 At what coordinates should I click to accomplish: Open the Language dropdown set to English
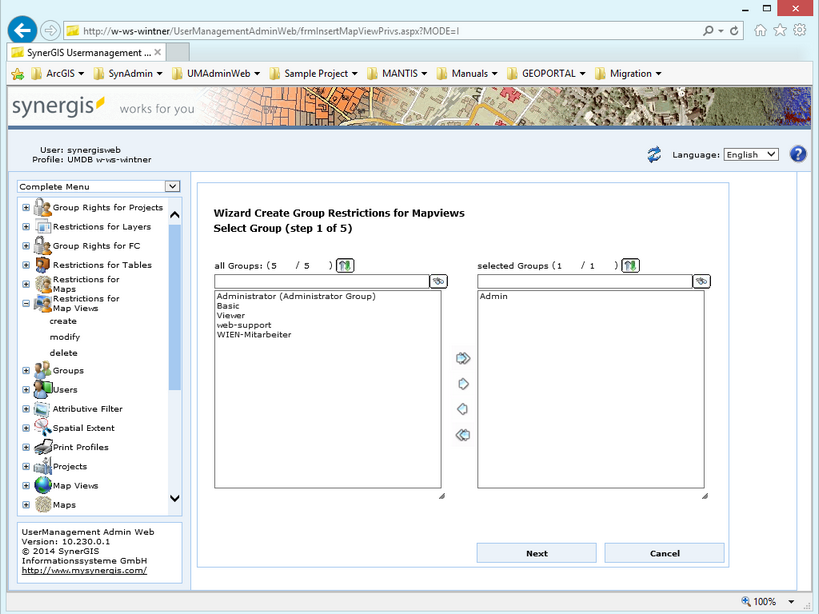click(x=751, y=153)
